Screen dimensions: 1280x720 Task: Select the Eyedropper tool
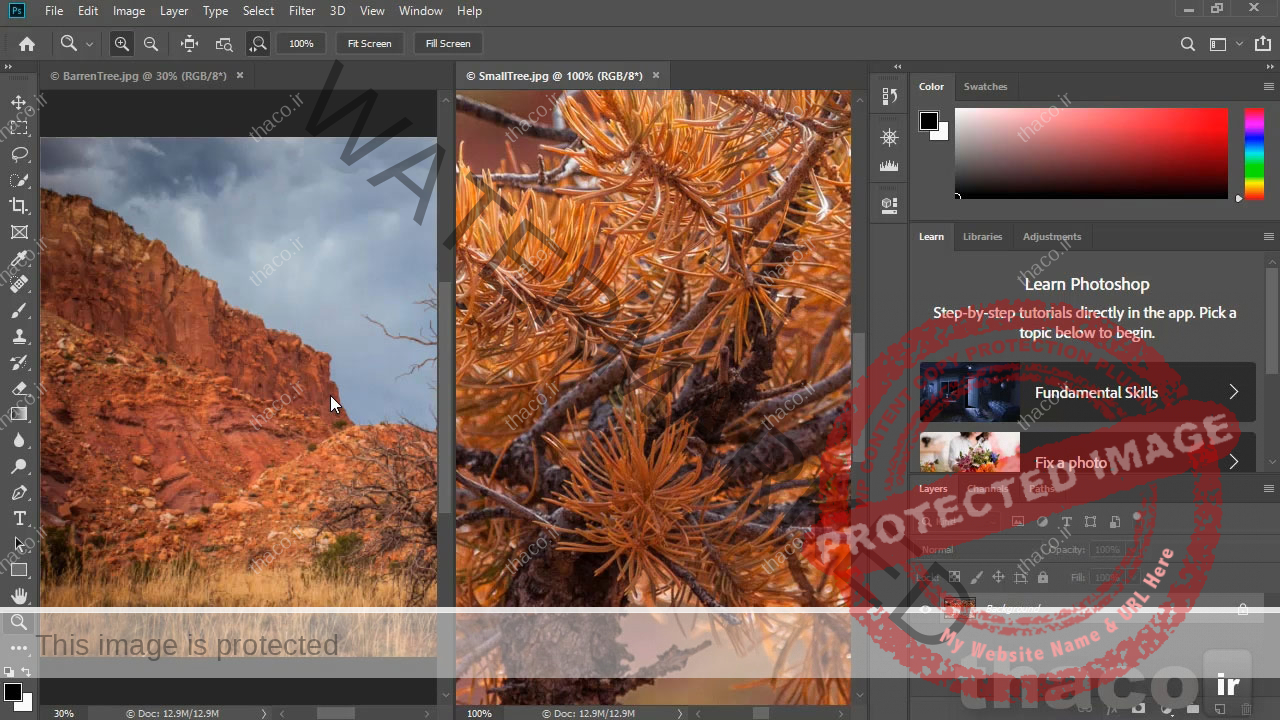[19, 258]
